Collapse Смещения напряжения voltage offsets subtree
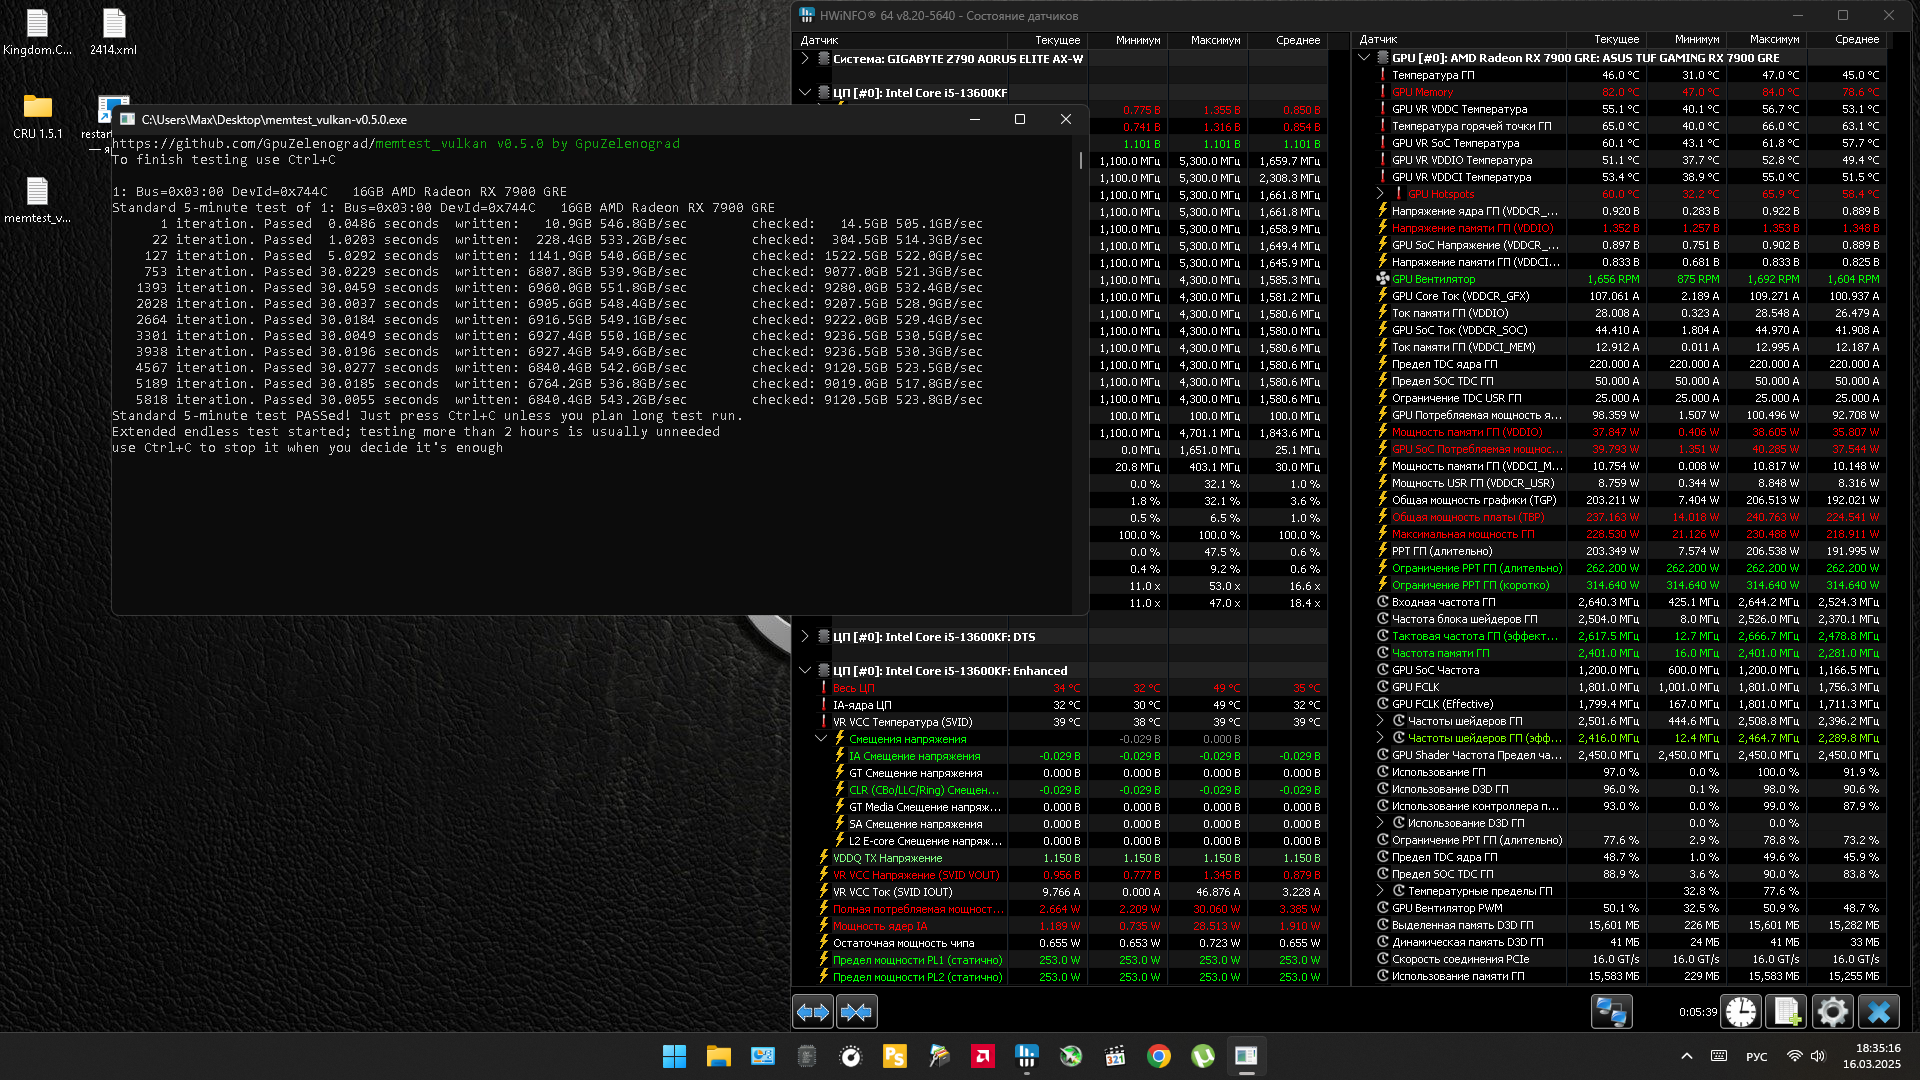Screen dimensions: 1920x1080 821,739
